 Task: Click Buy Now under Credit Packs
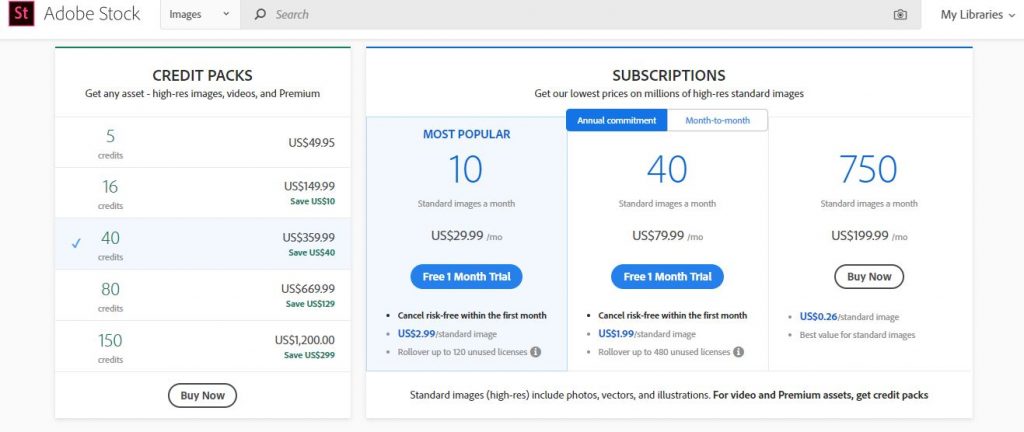tap(202, 395)
